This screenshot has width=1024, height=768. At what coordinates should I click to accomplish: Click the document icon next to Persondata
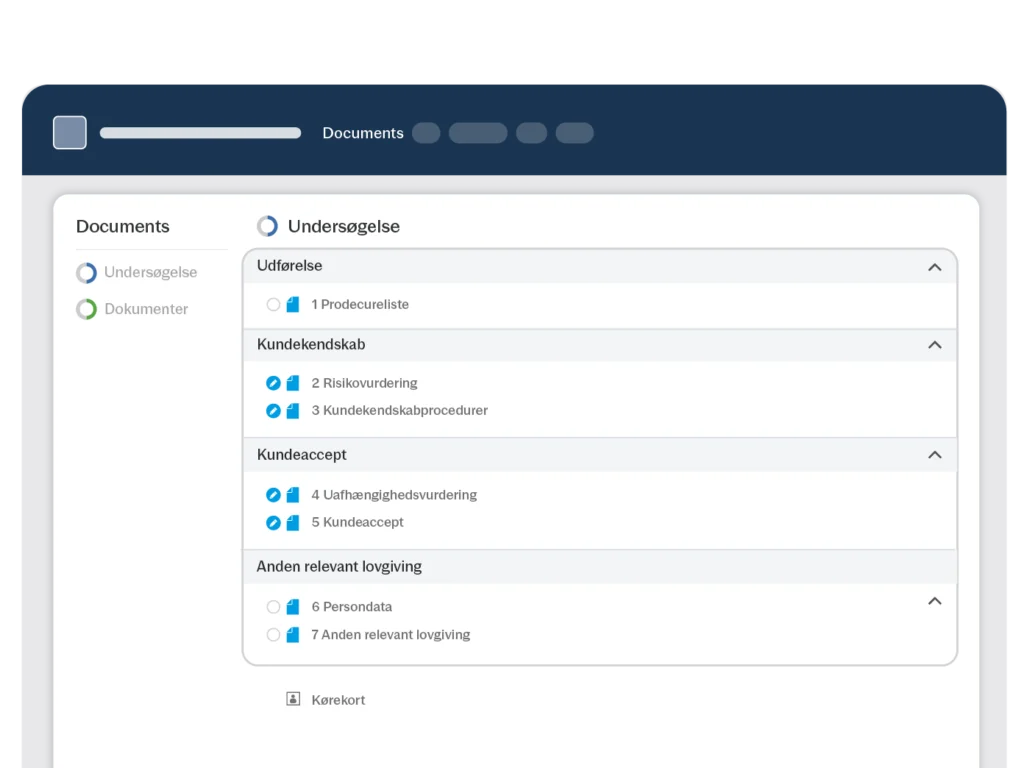pyautogui.click(x=293, y=607)
